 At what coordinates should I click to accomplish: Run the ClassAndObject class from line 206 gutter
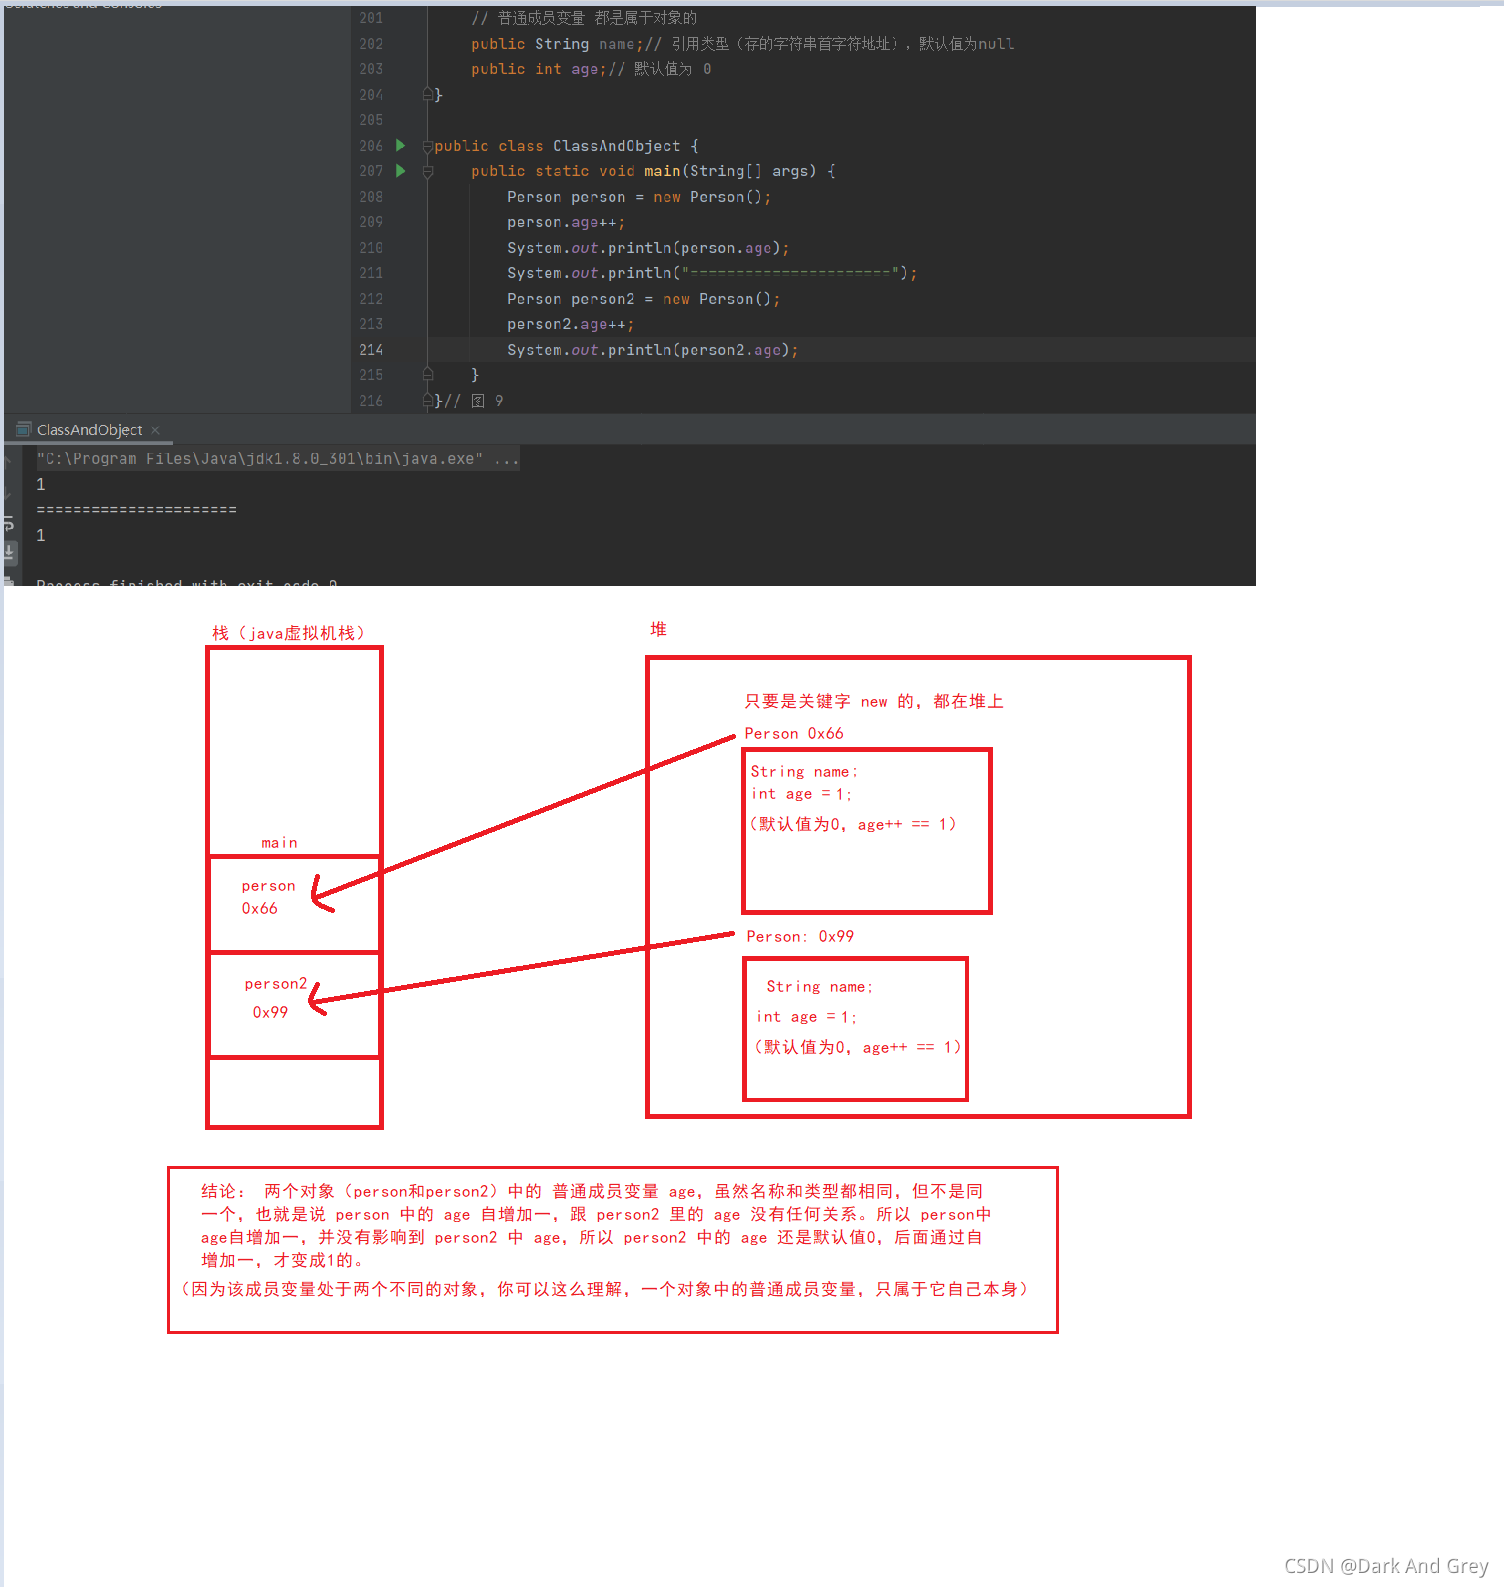[400, 146]
